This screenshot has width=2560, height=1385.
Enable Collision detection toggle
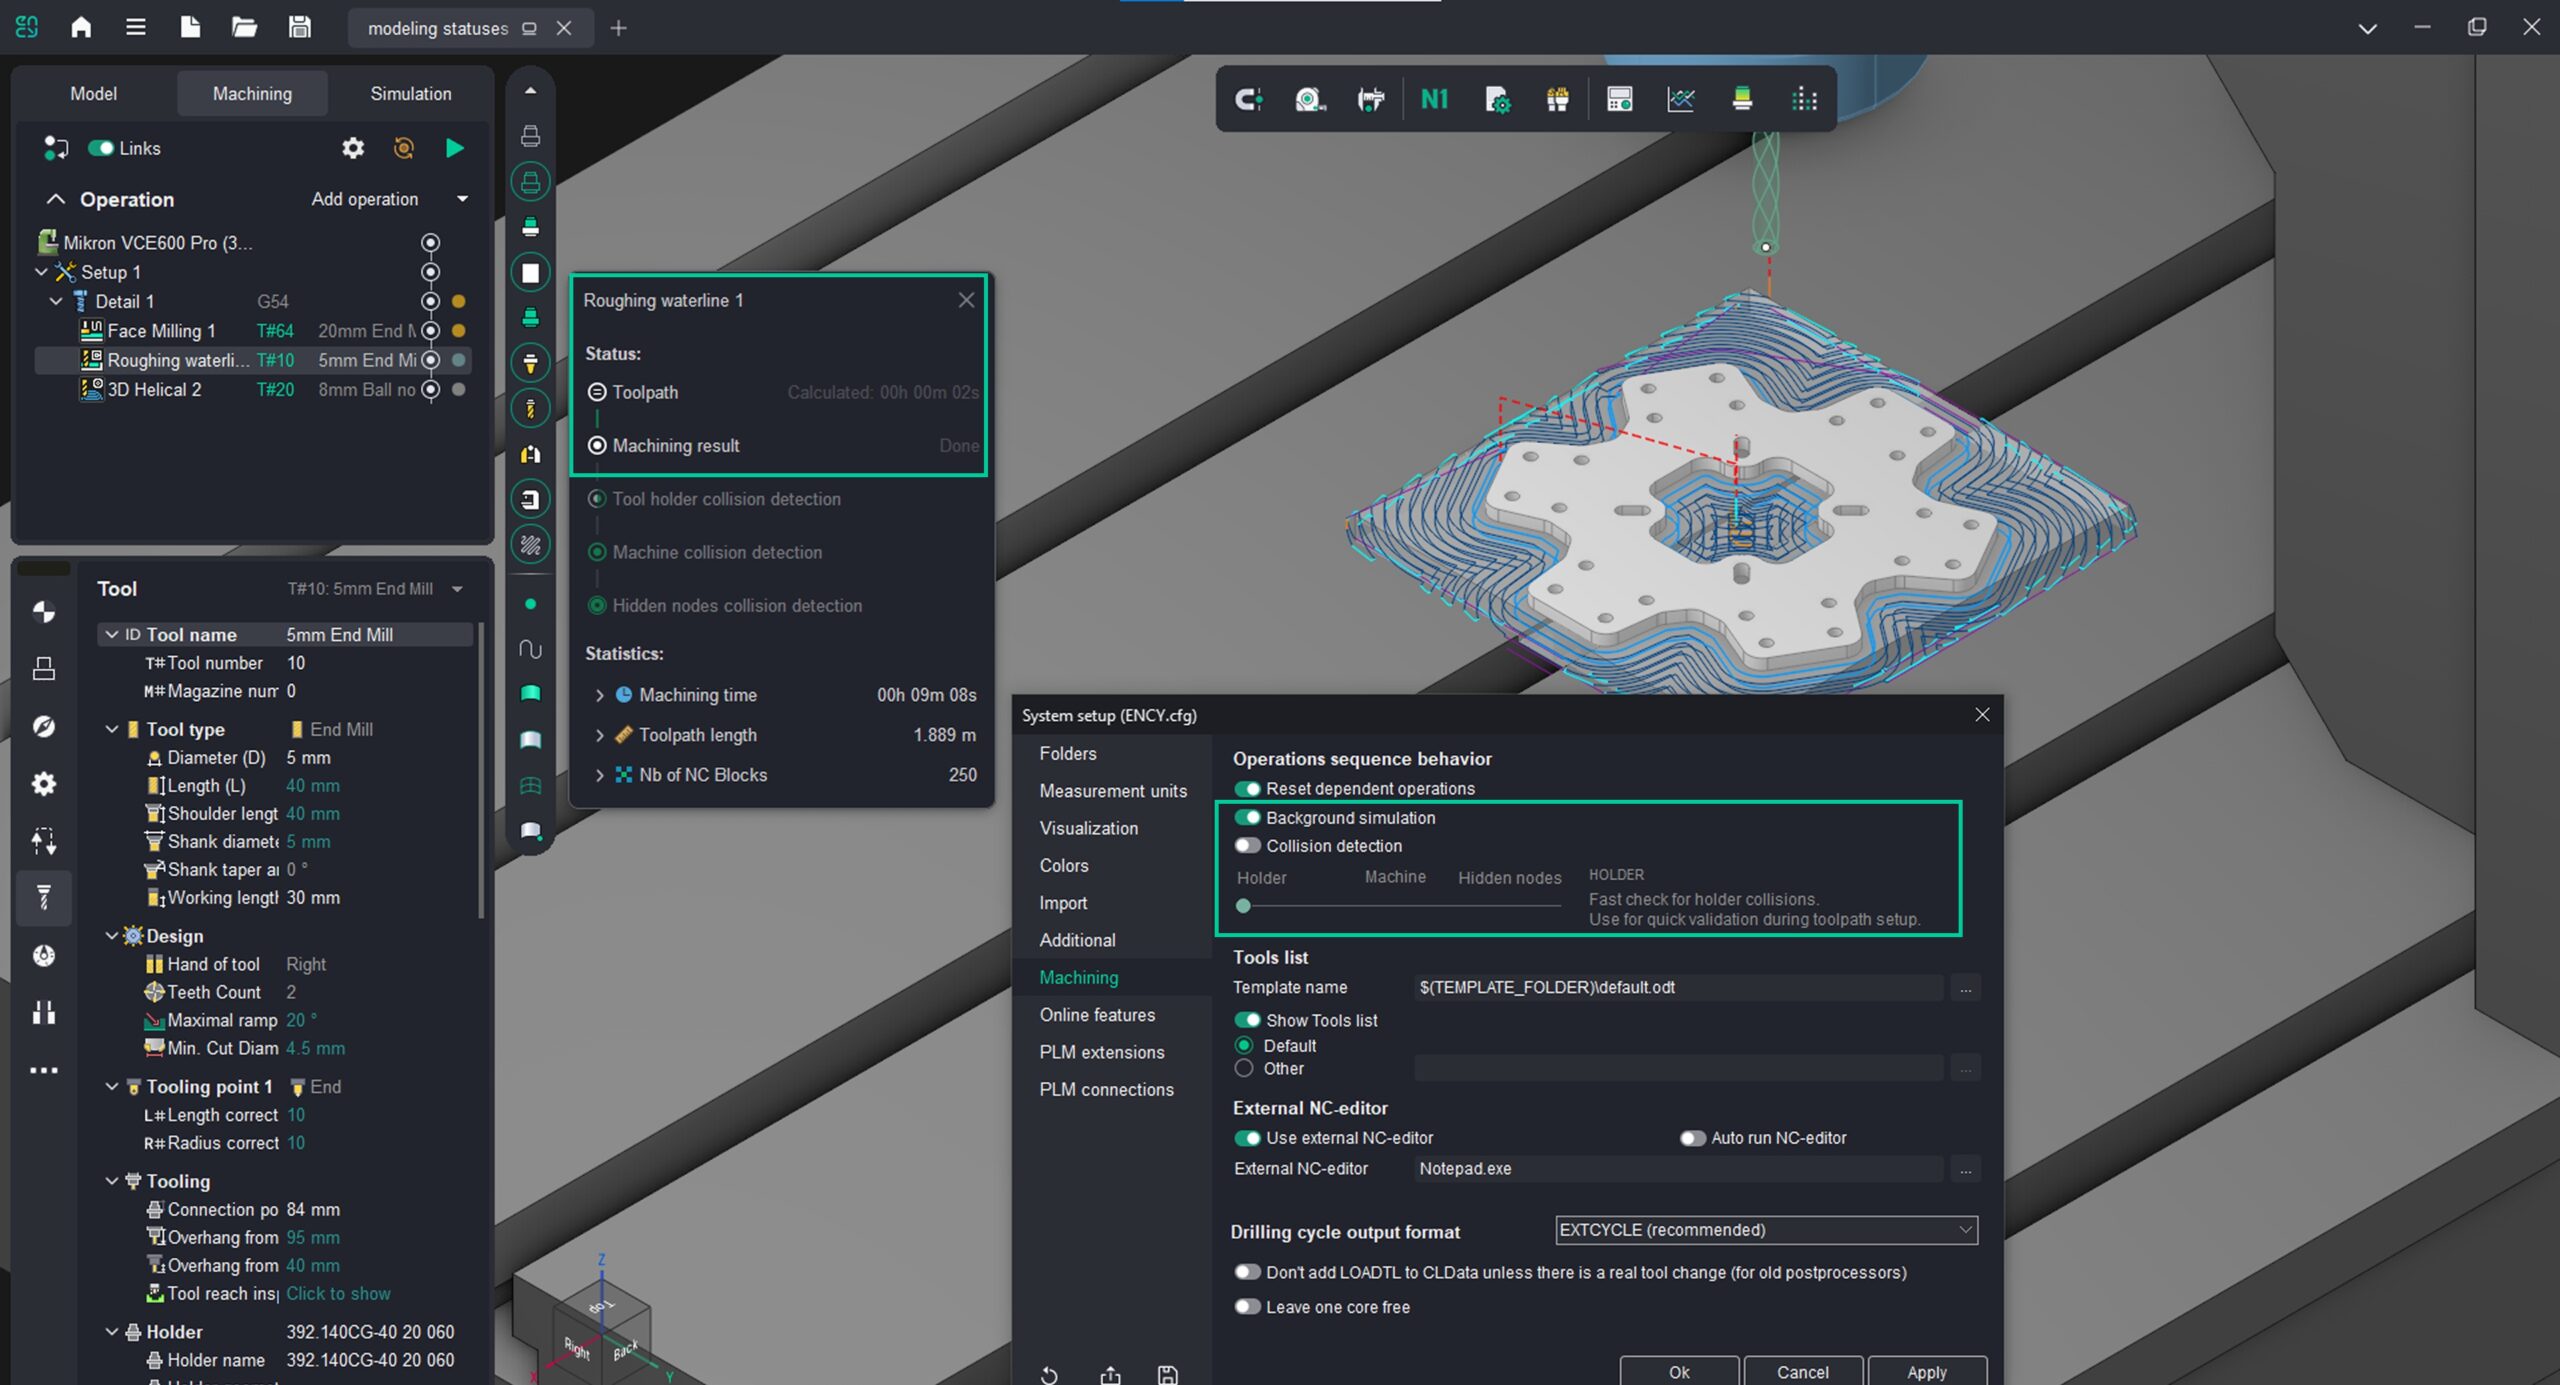1247,846
